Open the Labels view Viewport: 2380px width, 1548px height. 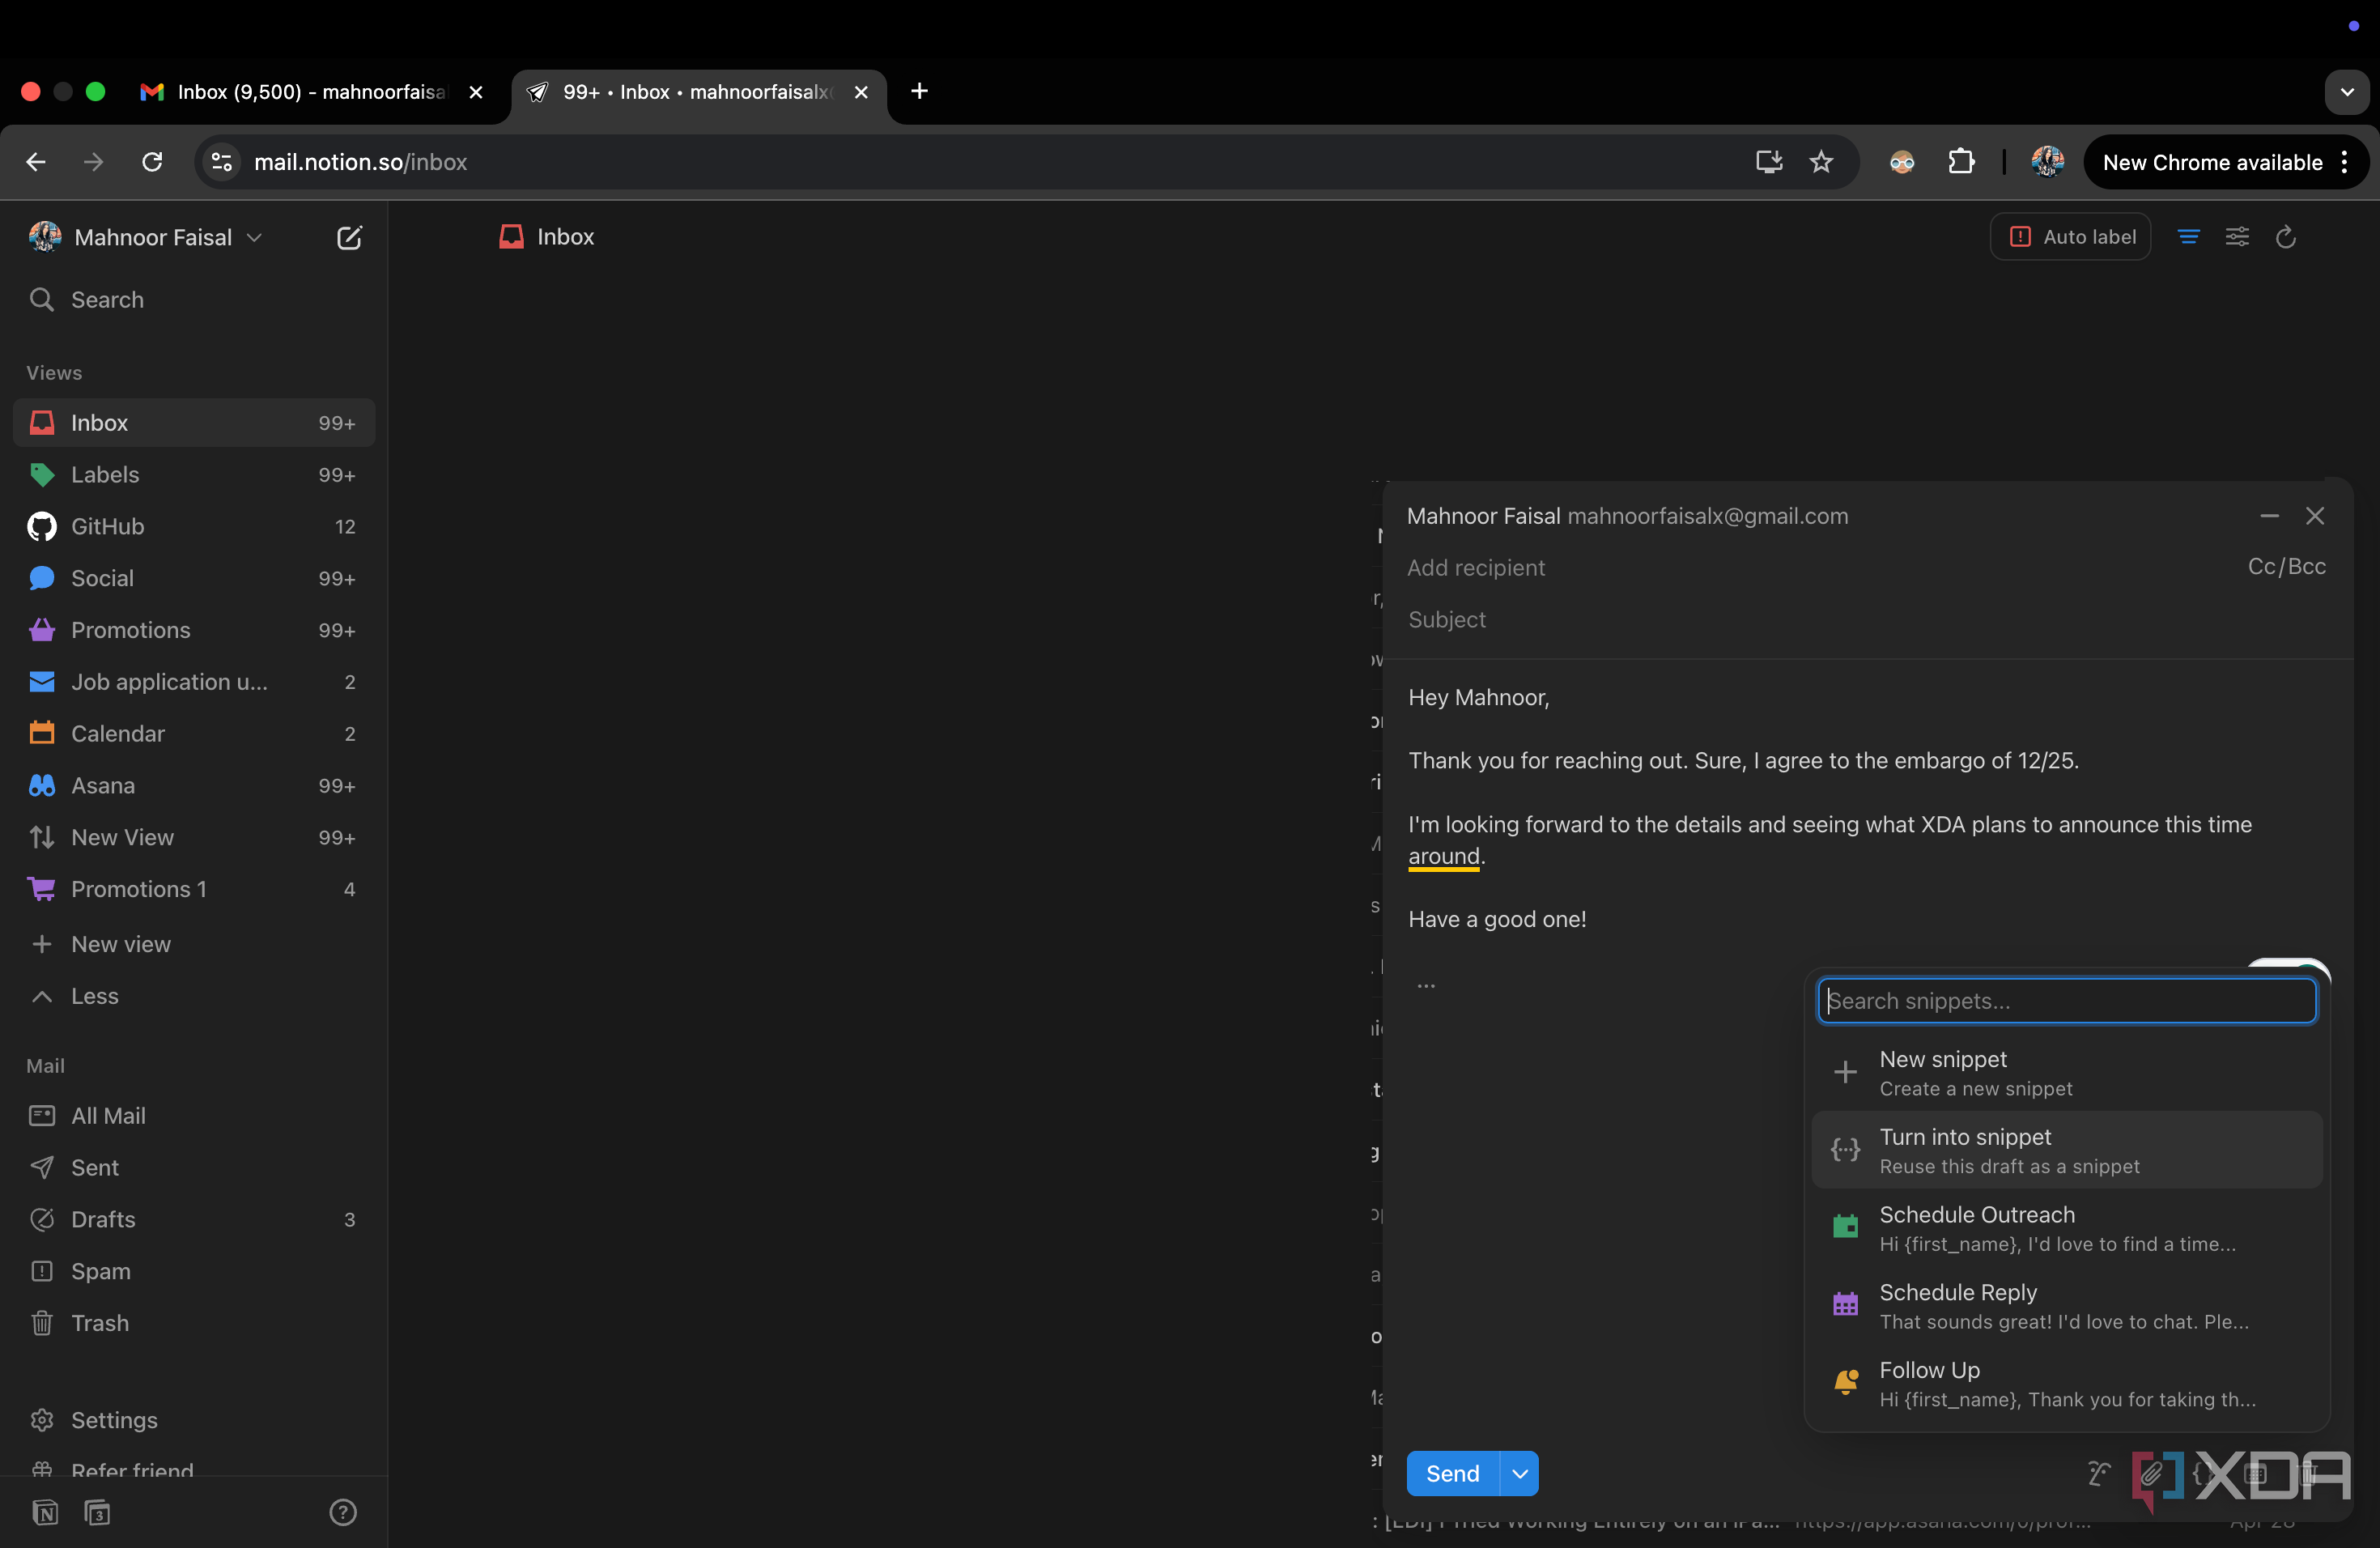pyautogui.click(x=194, y=475)
